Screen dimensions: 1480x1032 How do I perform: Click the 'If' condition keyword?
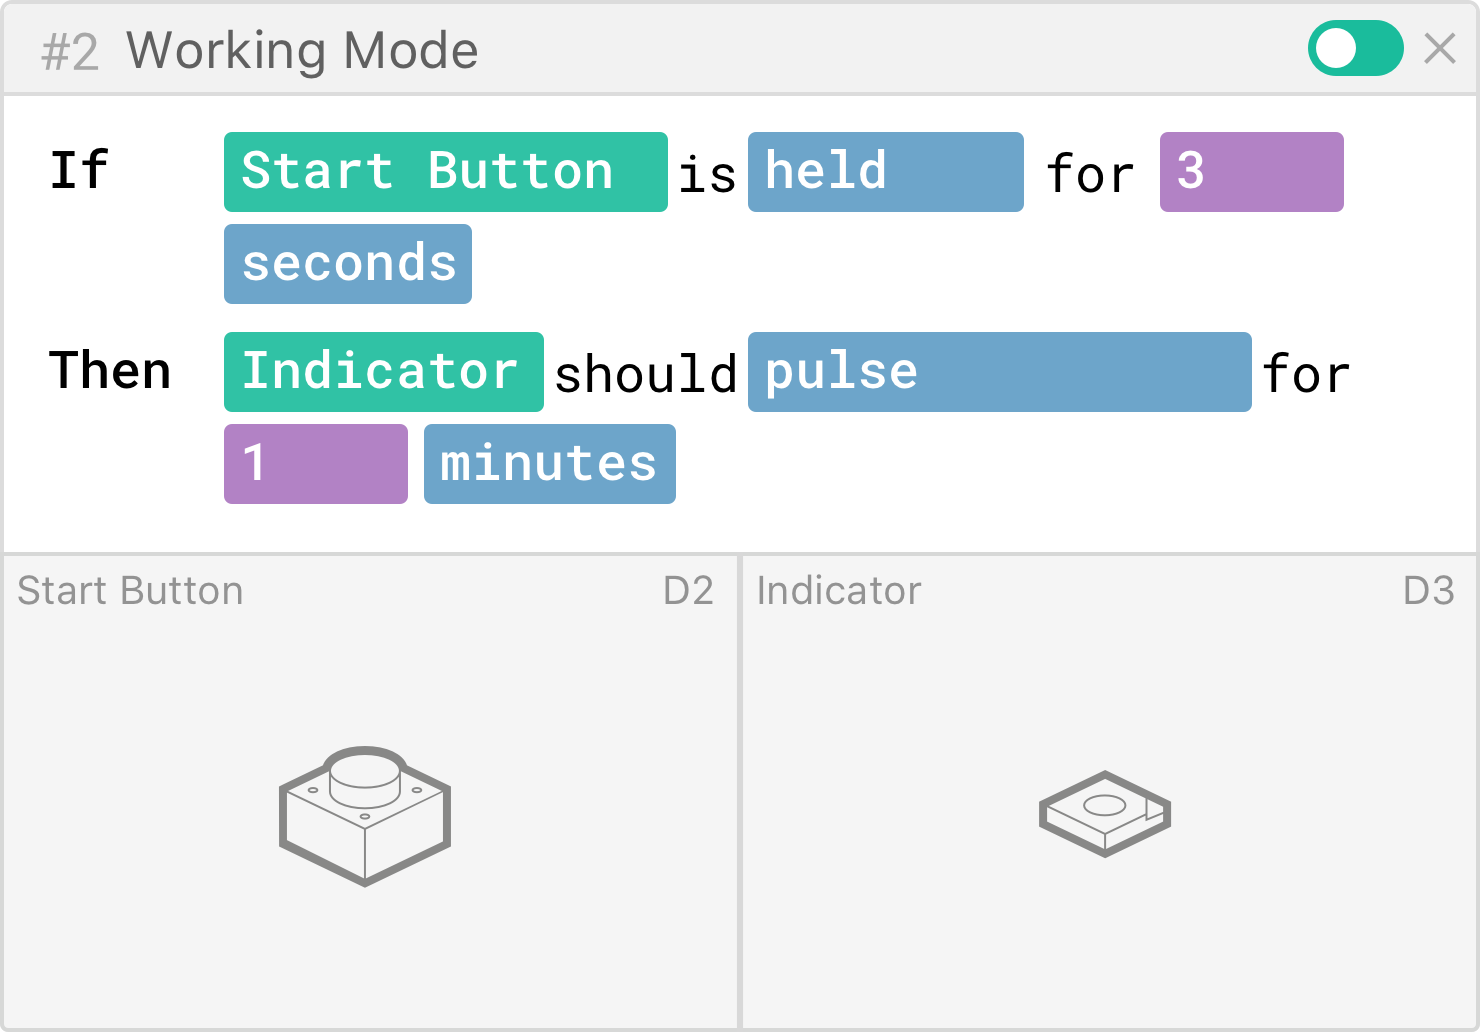[x=79, y=170]
